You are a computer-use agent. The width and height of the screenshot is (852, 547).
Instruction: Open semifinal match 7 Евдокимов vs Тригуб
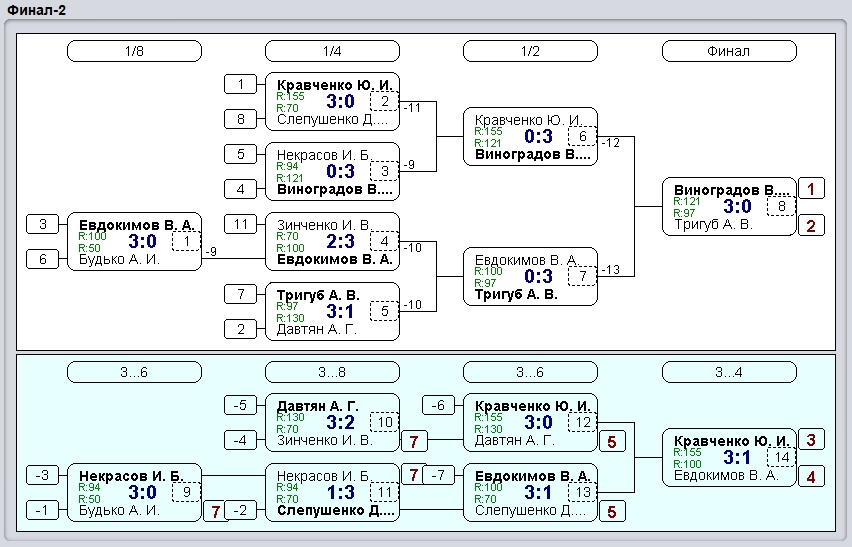[x=530, y=276]
